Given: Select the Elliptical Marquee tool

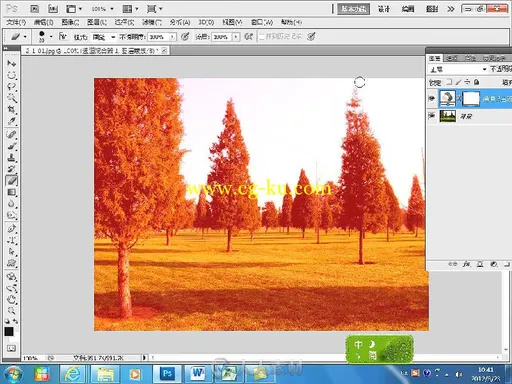Looking at the screenshot, I should (12, 75).
